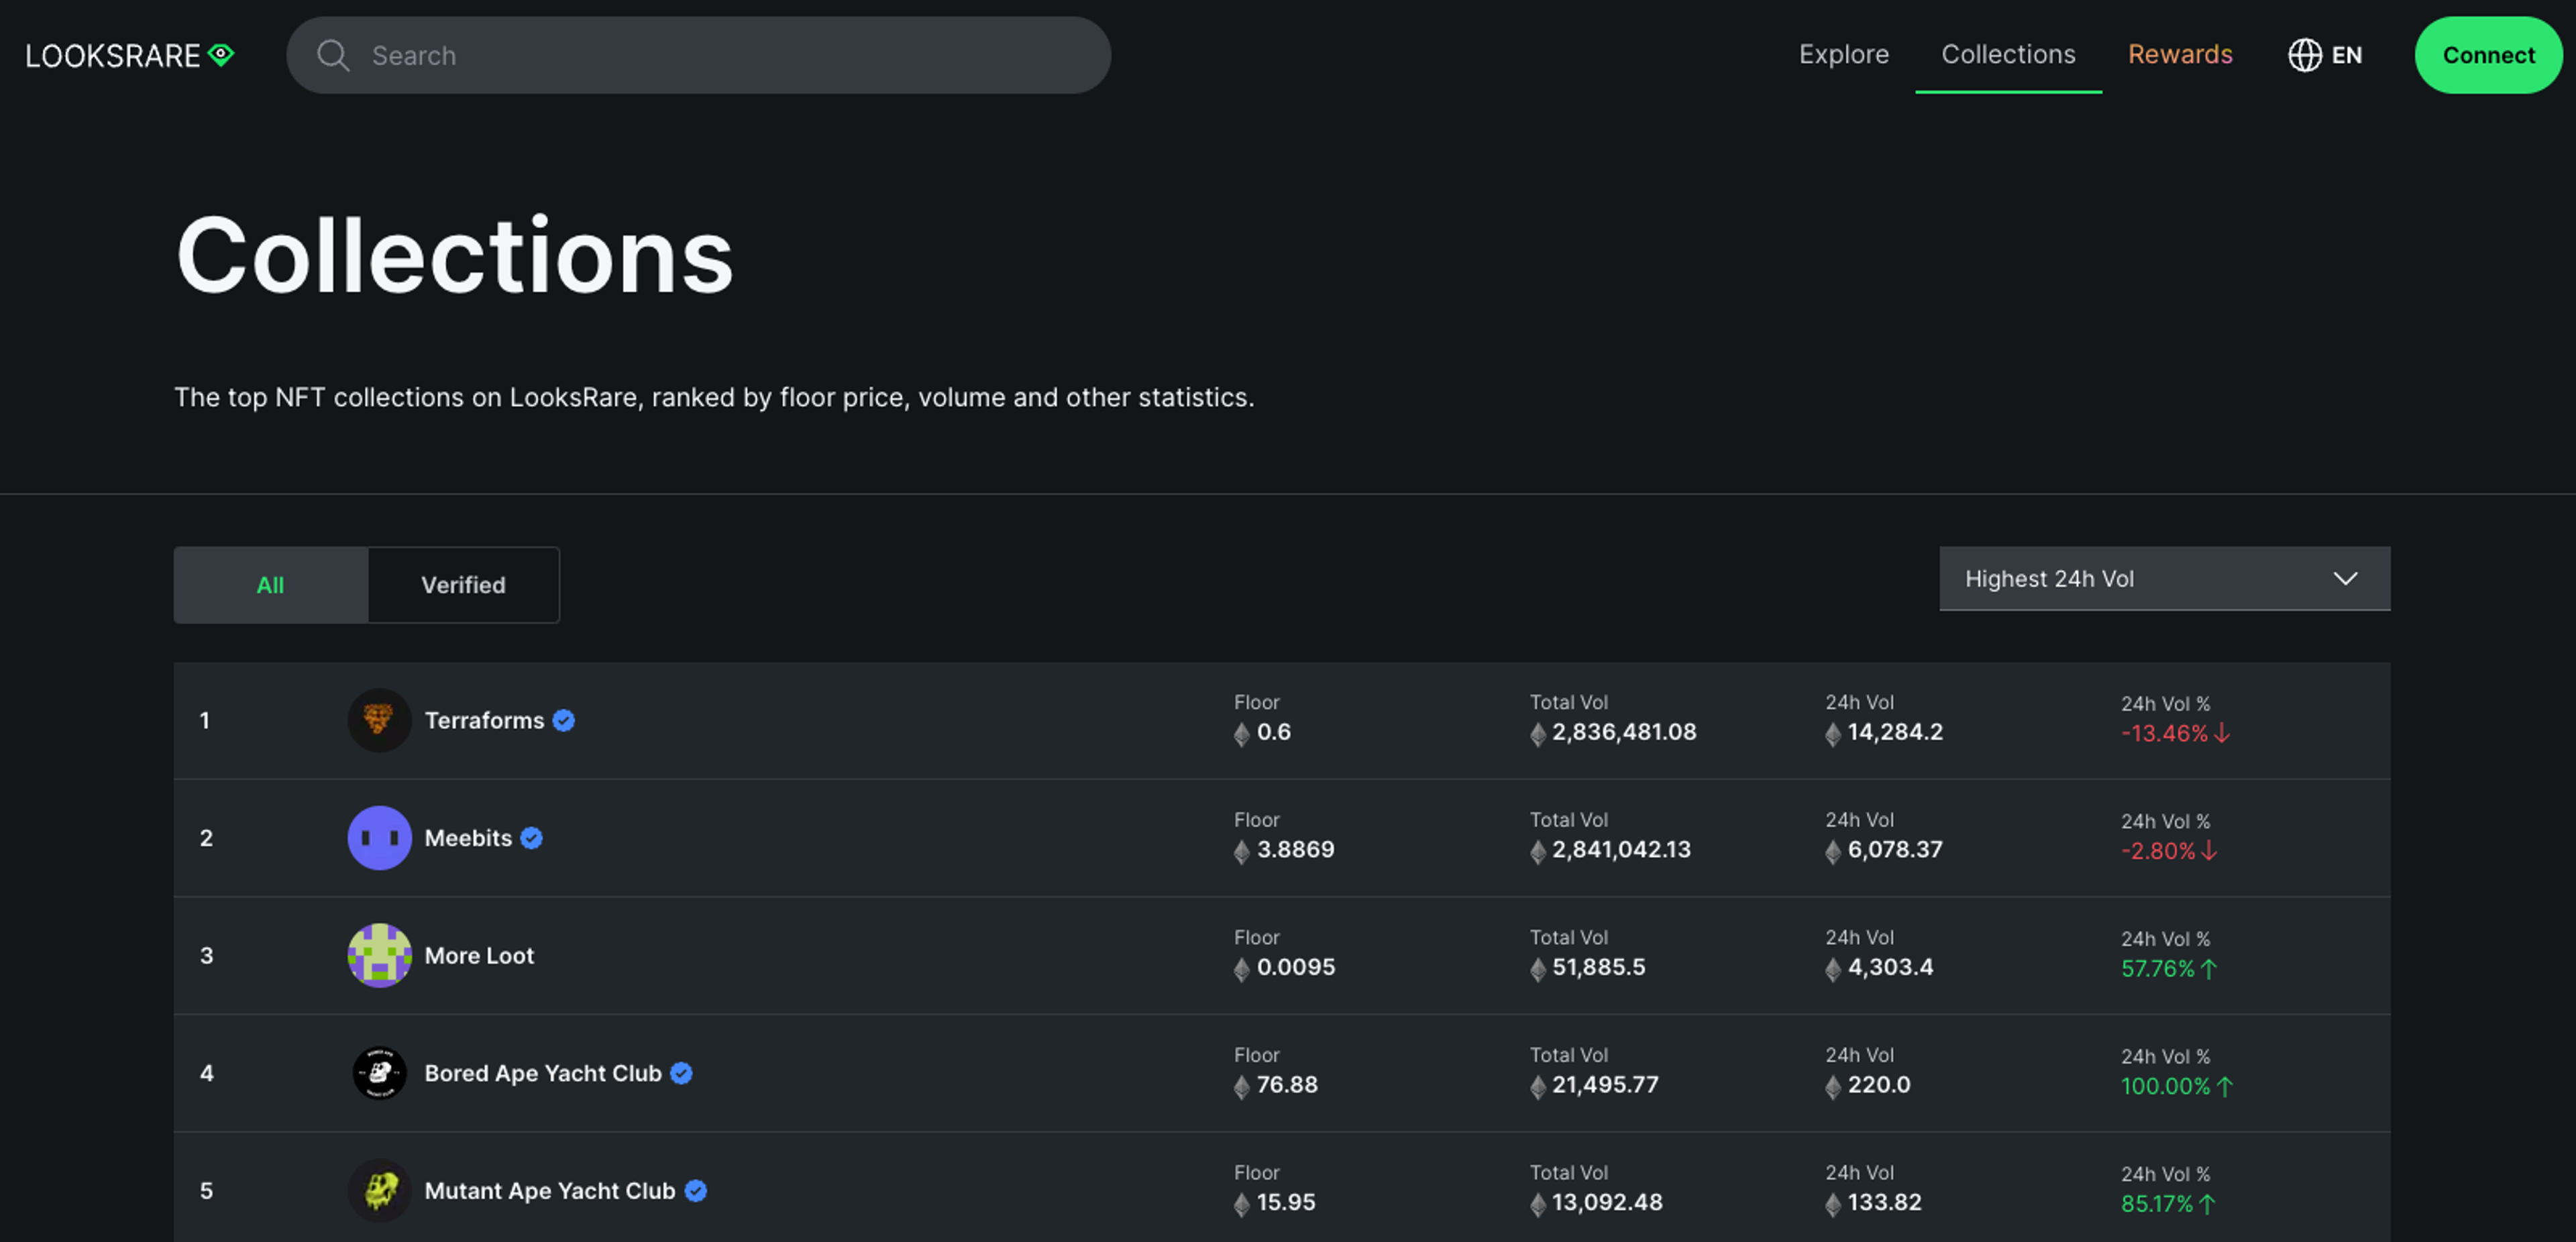Open the More Loot collection avatar
2576x1242 pixels.
point(379,955)
